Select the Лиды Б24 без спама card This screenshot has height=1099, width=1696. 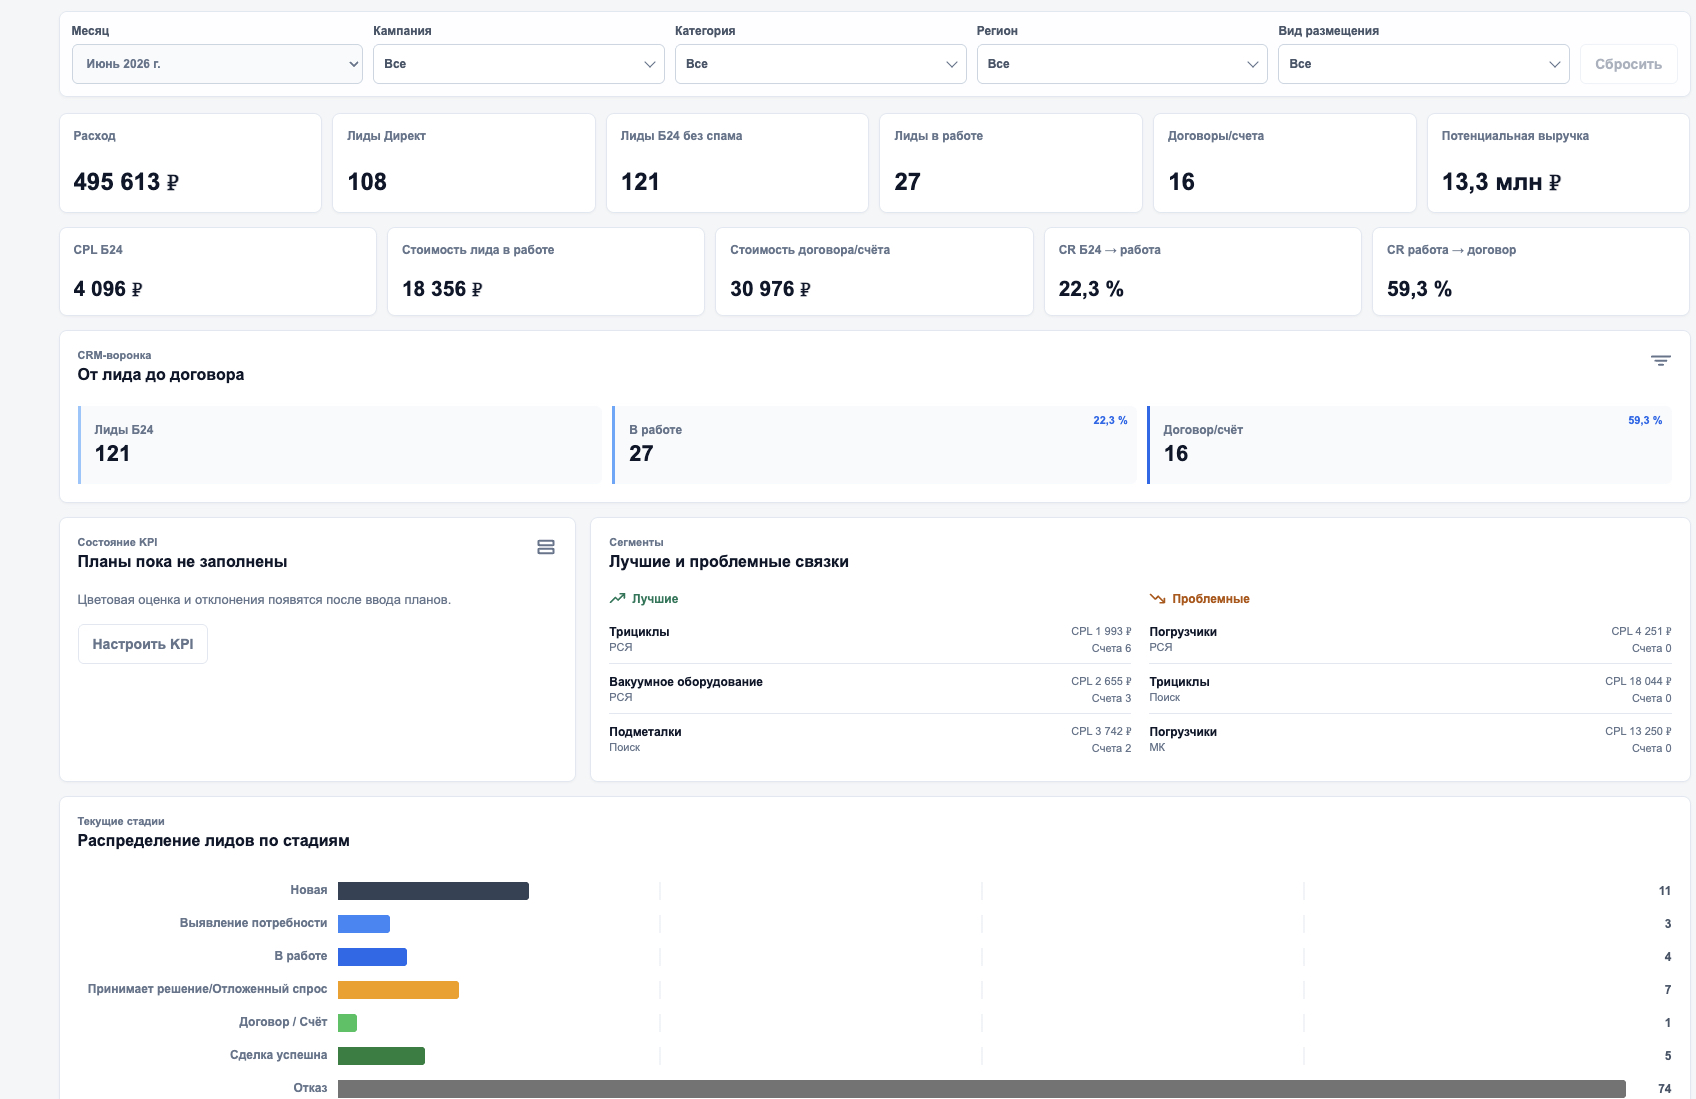(737, 163)
